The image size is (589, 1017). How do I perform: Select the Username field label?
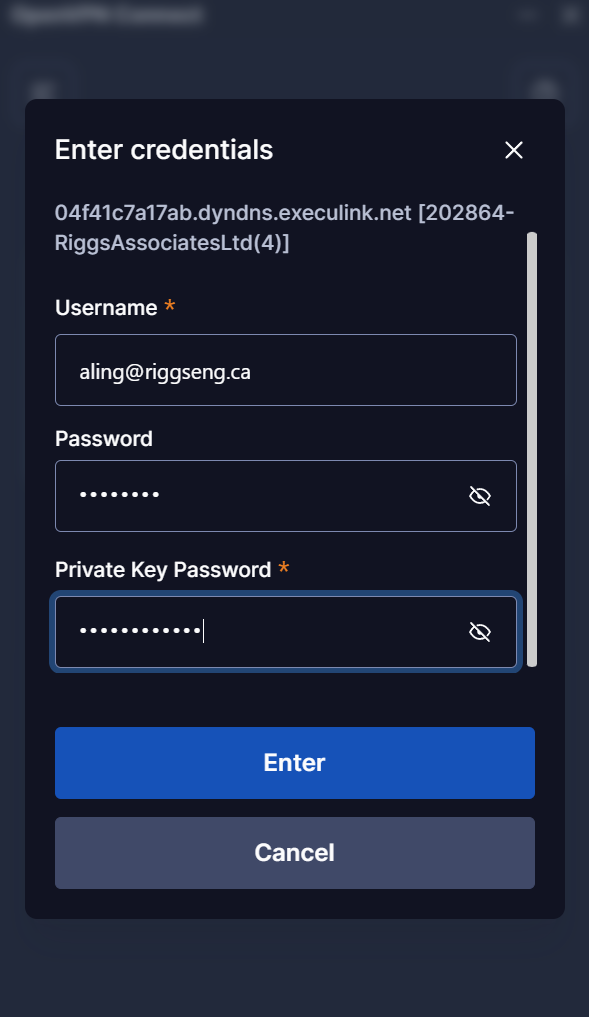[x=106, y=307]
